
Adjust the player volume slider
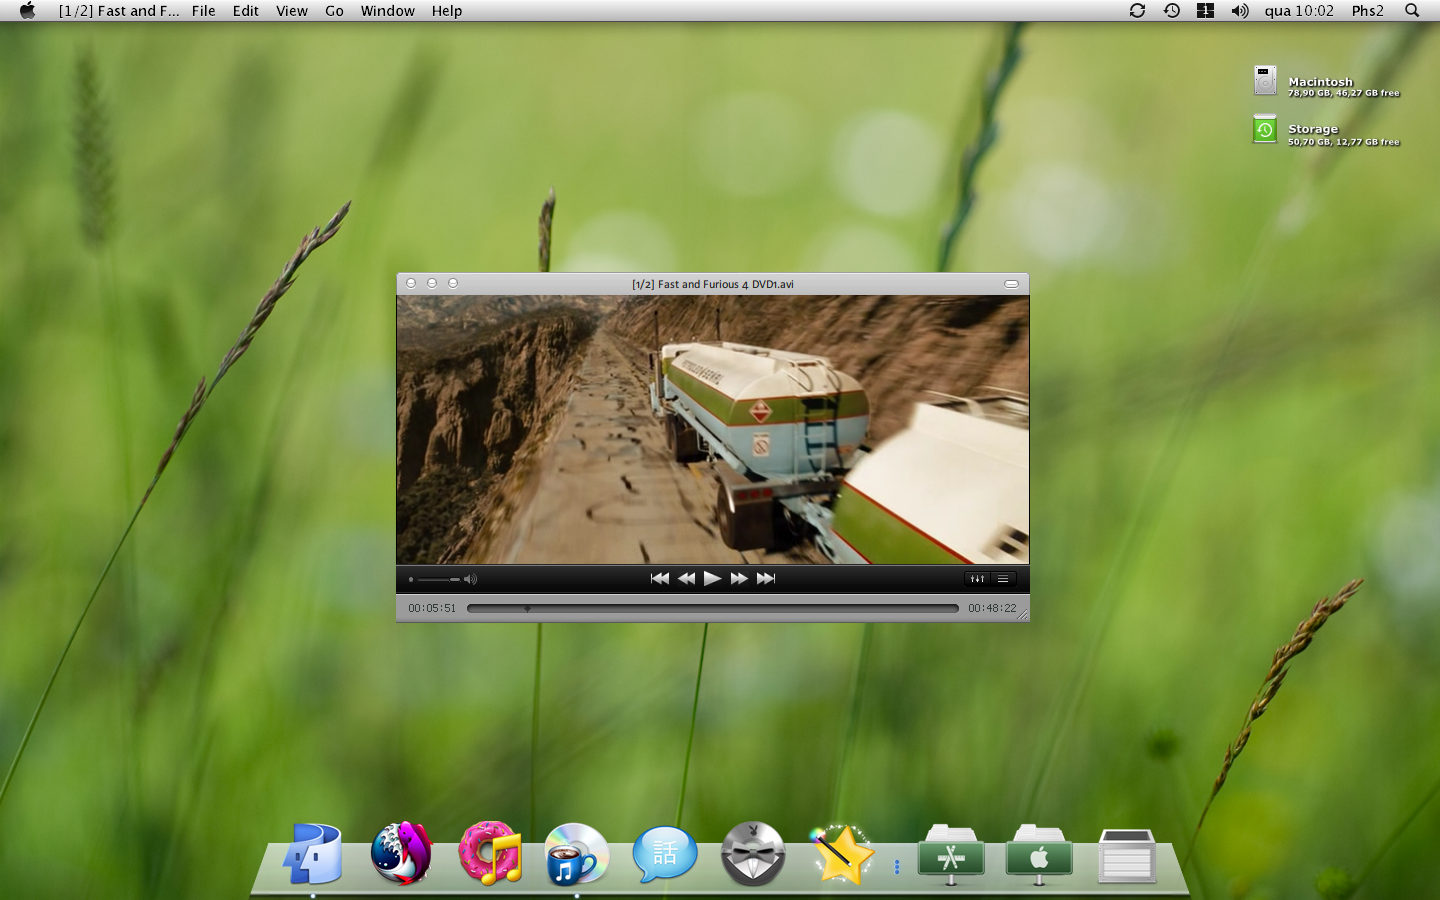click(439, 579)
